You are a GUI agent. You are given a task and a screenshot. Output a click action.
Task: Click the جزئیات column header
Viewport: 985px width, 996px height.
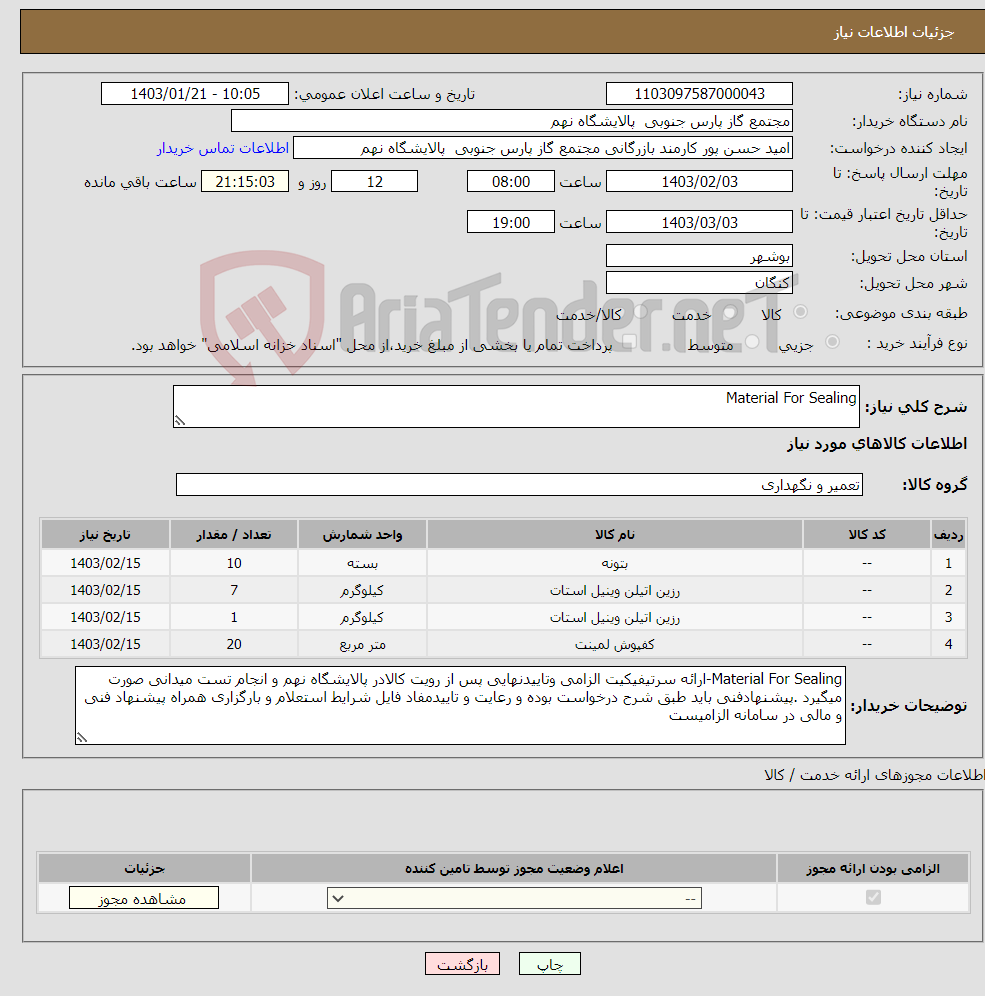[144, 868]
